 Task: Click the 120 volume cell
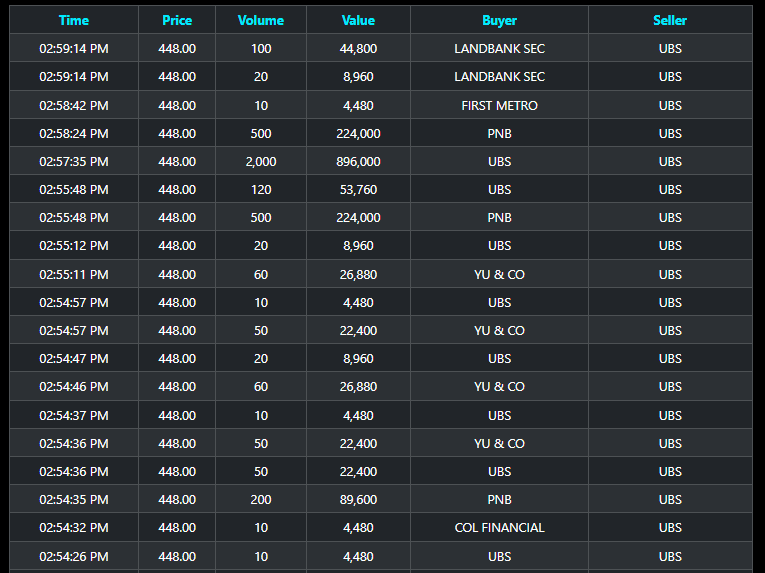coord(261,189)
